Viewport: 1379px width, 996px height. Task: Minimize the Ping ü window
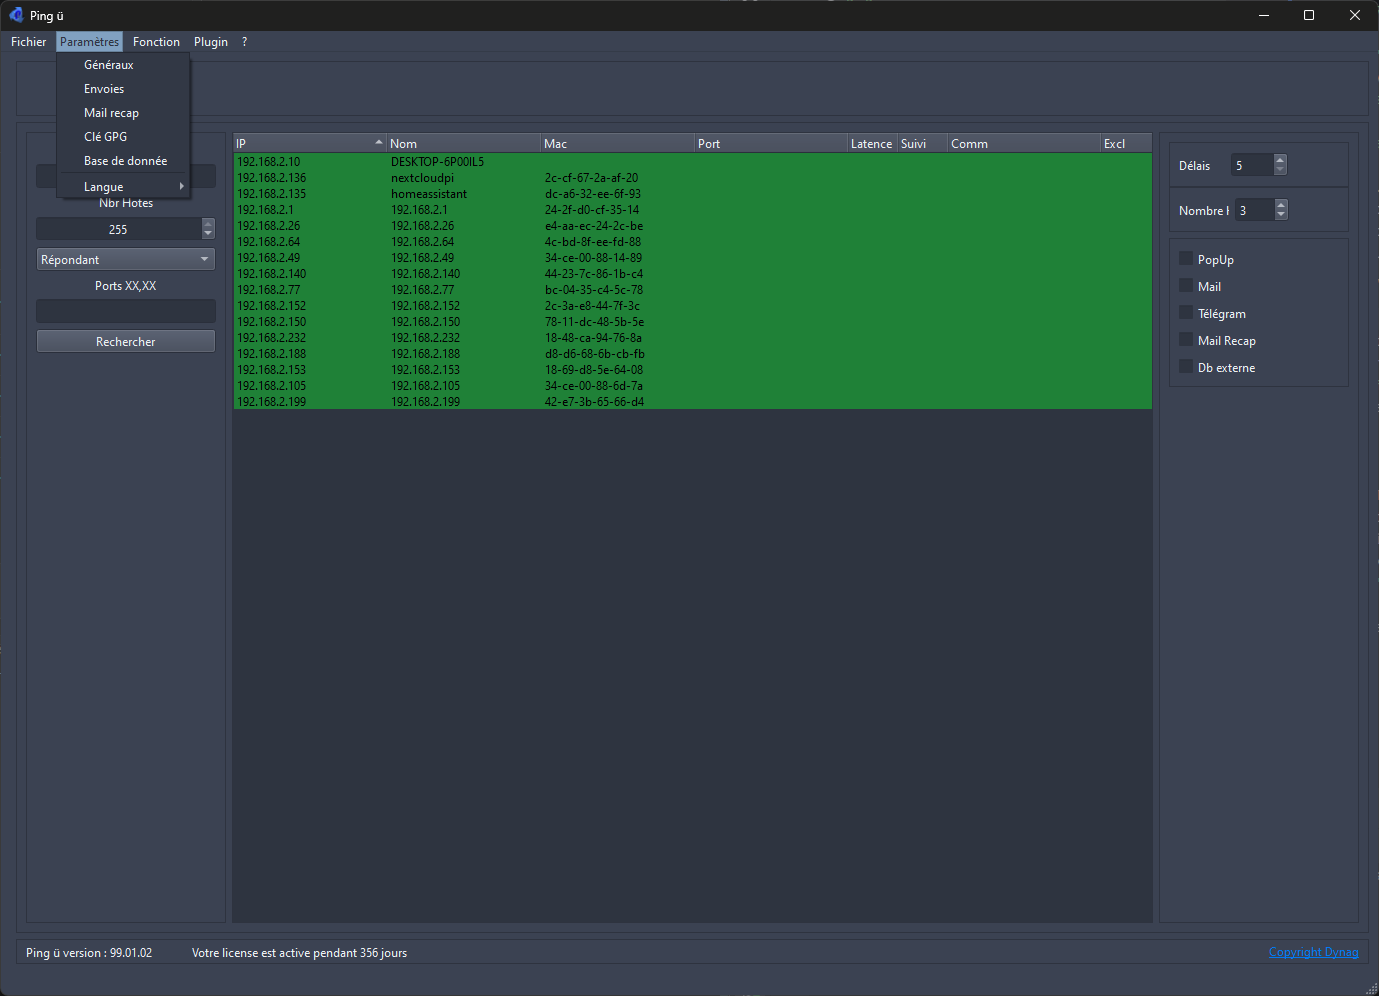pos(1264,15)
